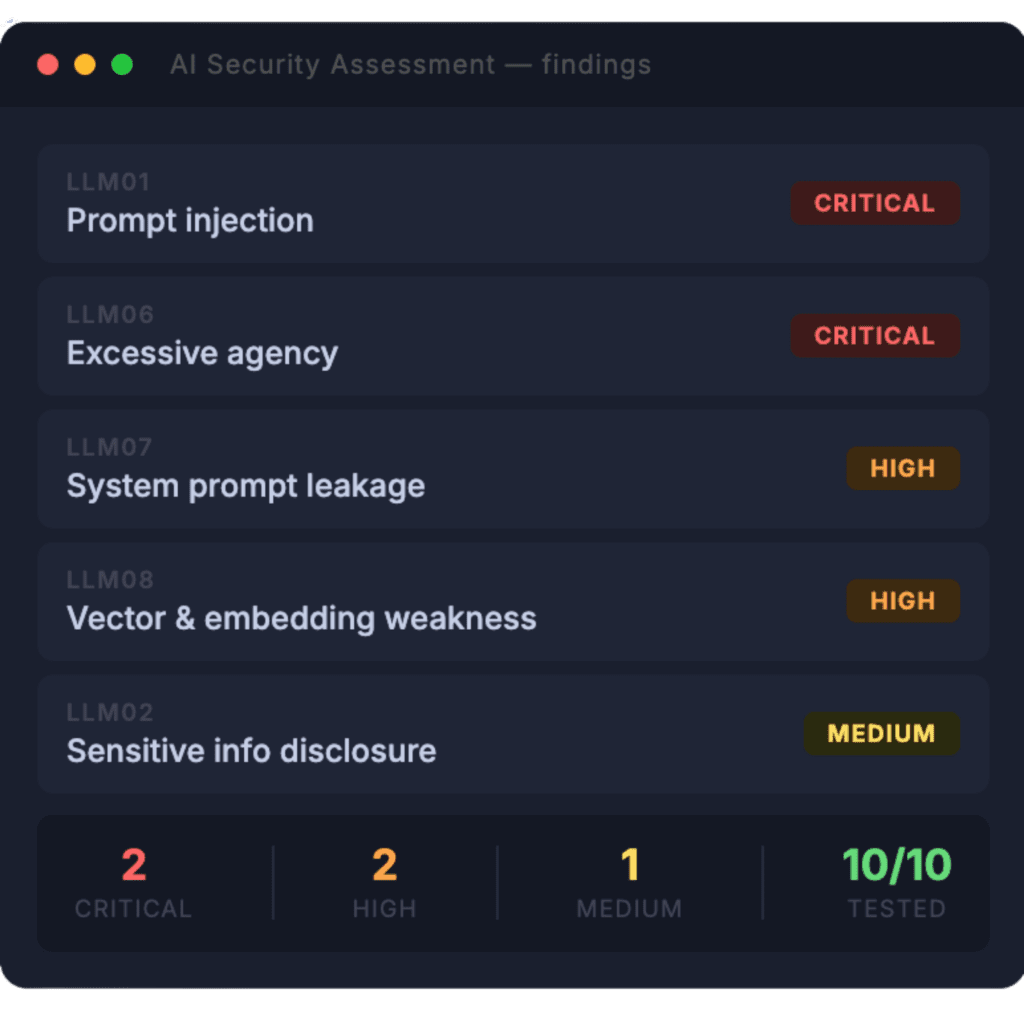The width and height of the screenshot is (1024, 1024).
Task: Click the yellow minimize window dot
Action: coord(85,65)
